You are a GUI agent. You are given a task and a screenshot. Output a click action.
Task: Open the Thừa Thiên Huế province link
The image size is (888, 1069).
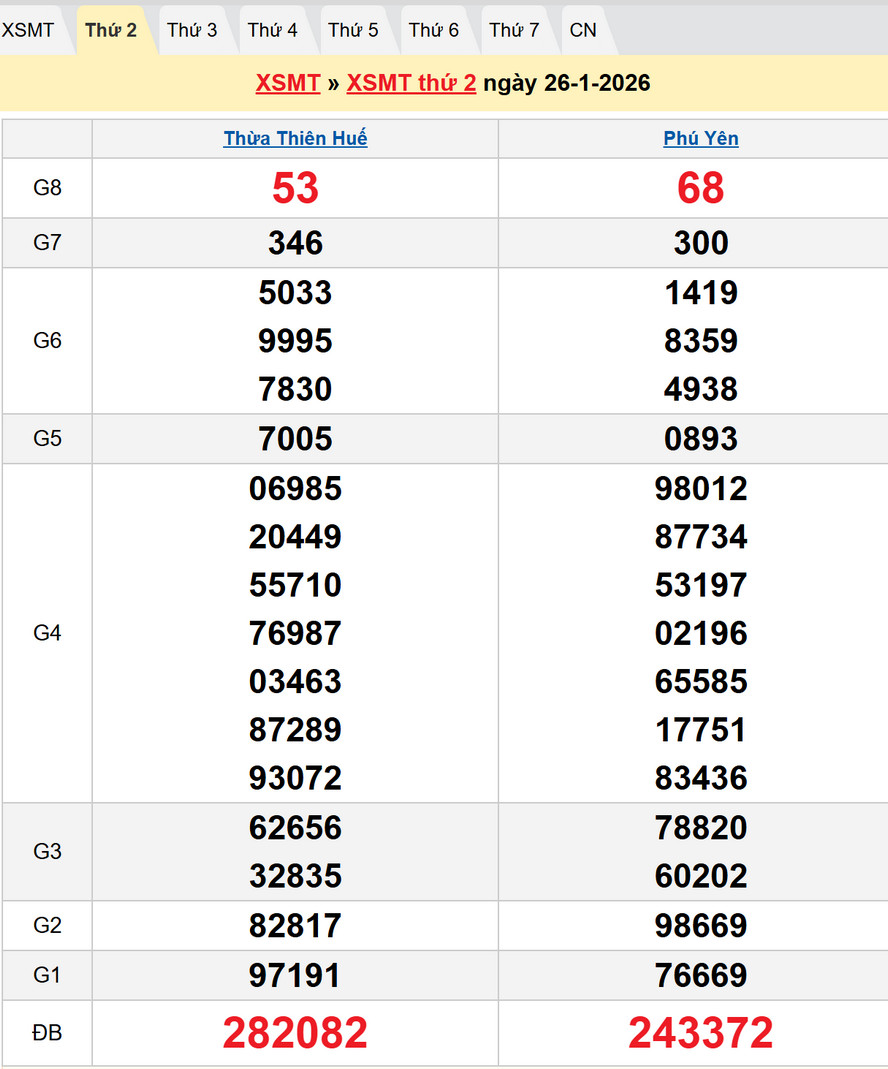295,139
